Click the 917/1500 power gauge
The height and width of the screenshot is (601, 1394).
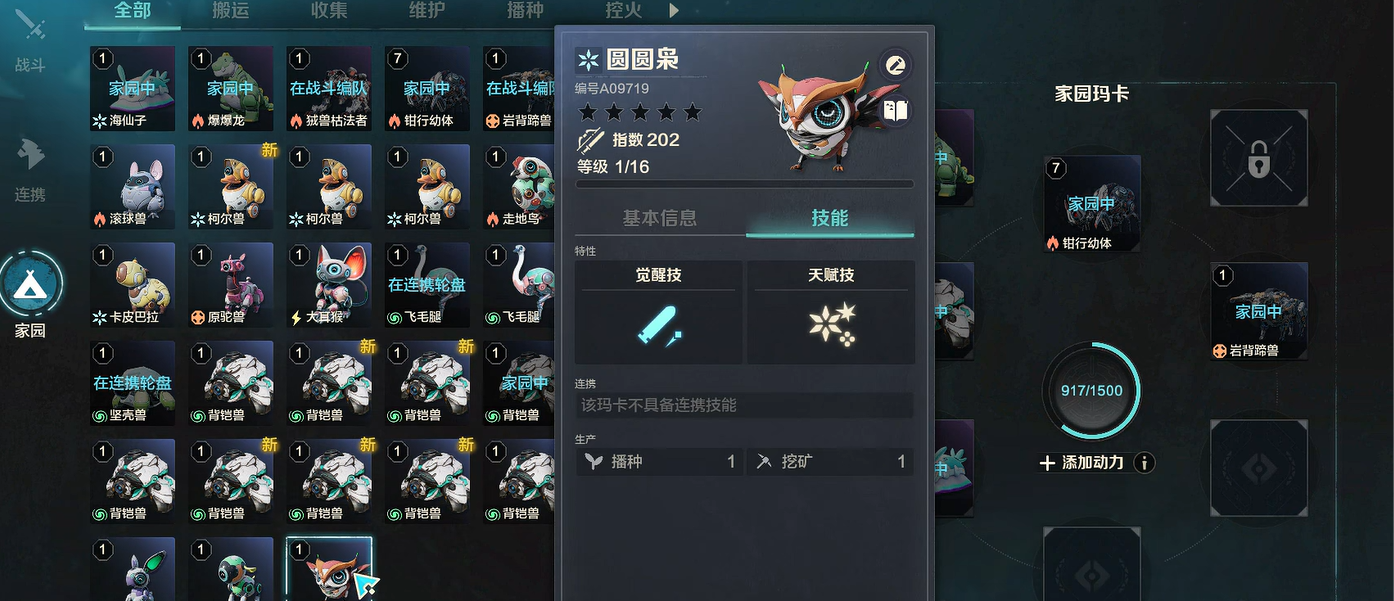tap(1091, 390)
